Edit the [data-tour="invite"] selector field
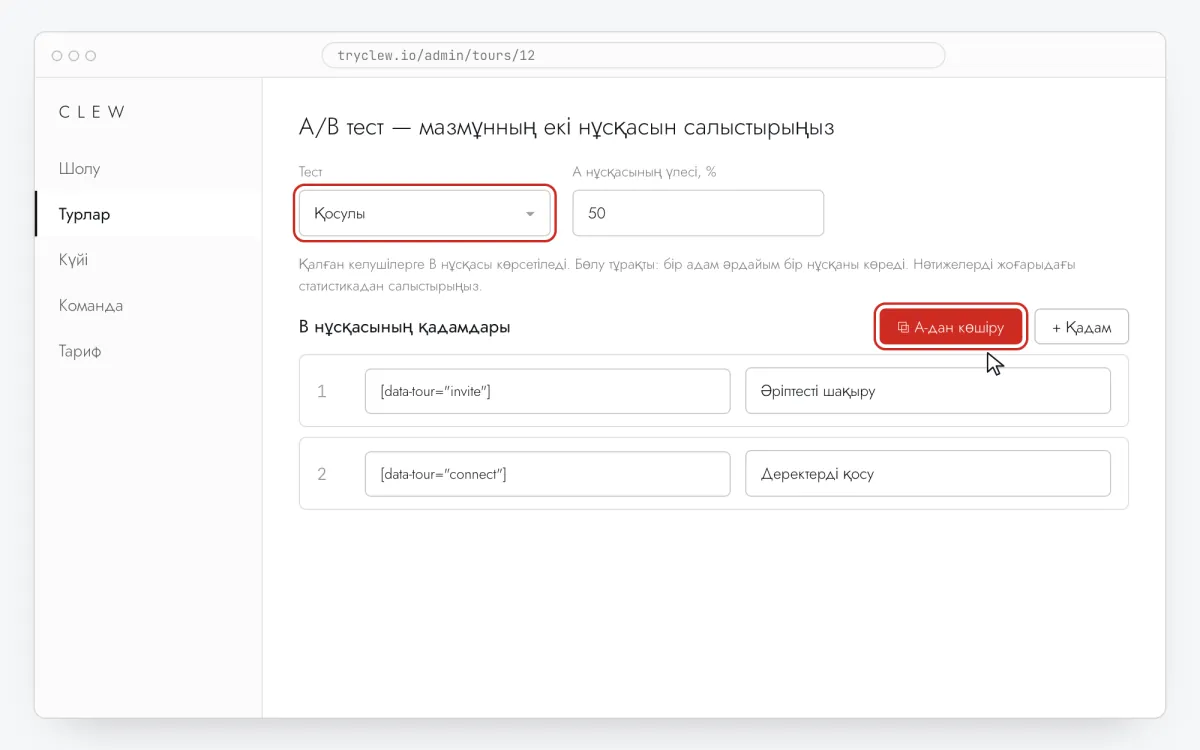Viewport: 1200px width, 750px height. pyautogui.click(x=548, y=391)
